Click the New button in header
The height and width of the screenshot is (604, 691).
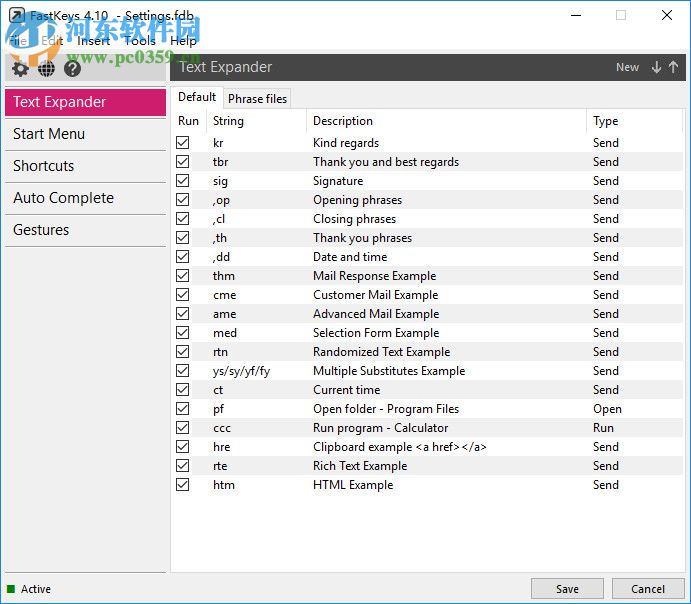(627, 67)
